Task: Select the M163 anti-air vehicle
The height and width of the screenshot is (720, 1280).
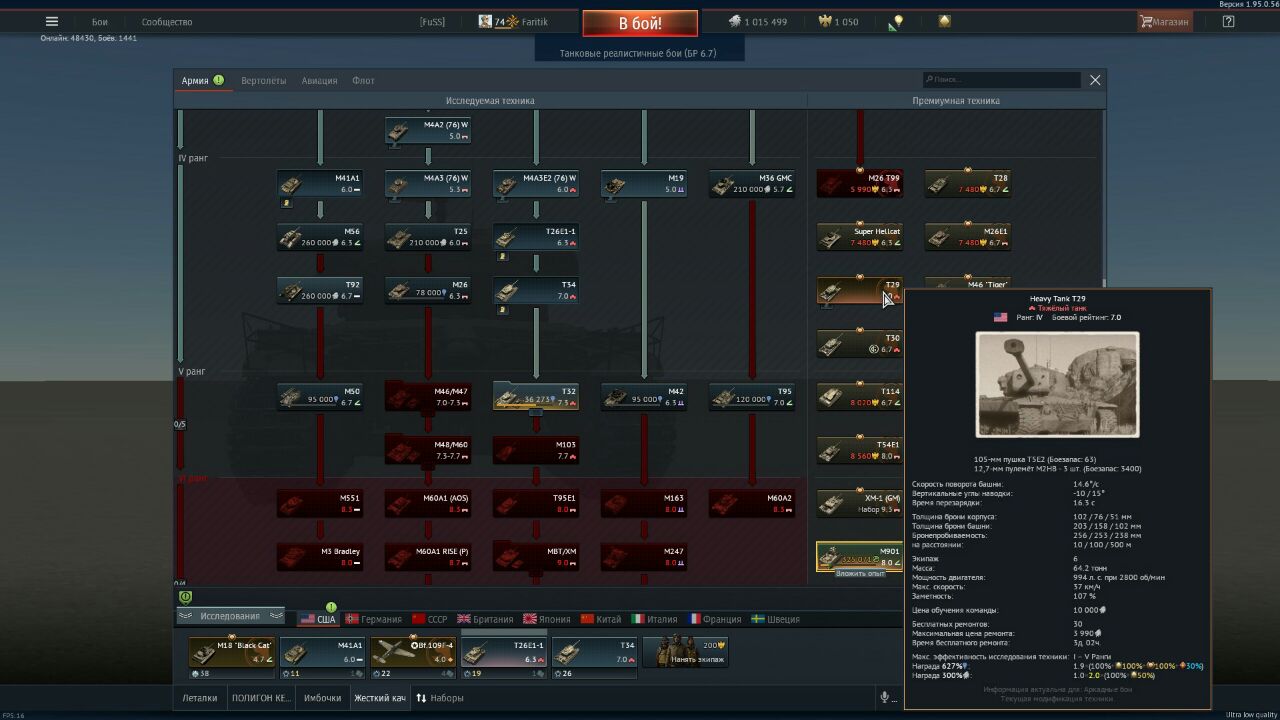Action: click(644, 503)
